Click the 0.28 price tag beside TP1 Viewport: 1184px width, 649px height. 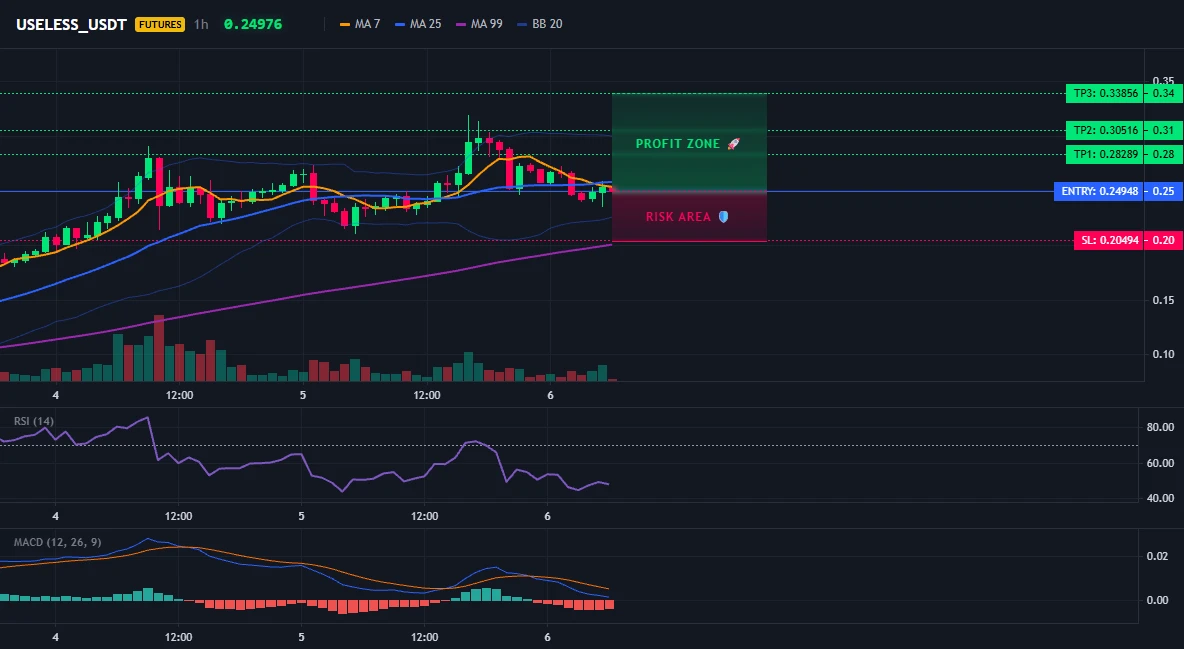coord(1164,154)
